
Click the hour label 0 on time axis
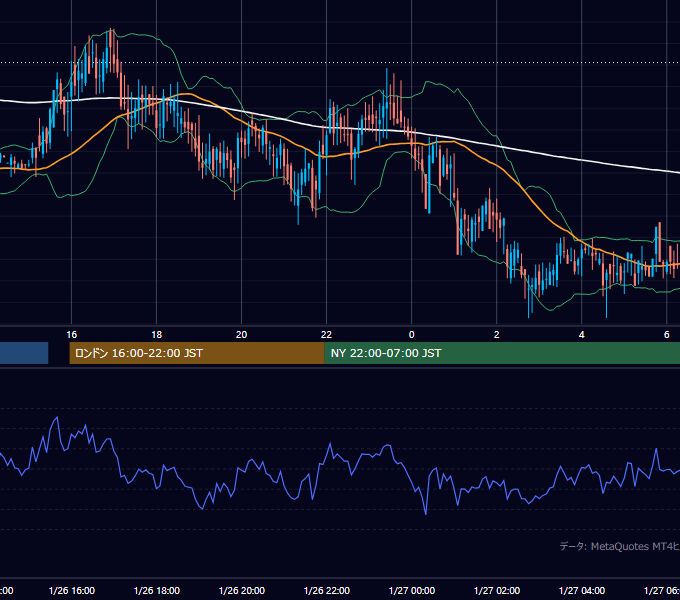[x=412, y=335]
